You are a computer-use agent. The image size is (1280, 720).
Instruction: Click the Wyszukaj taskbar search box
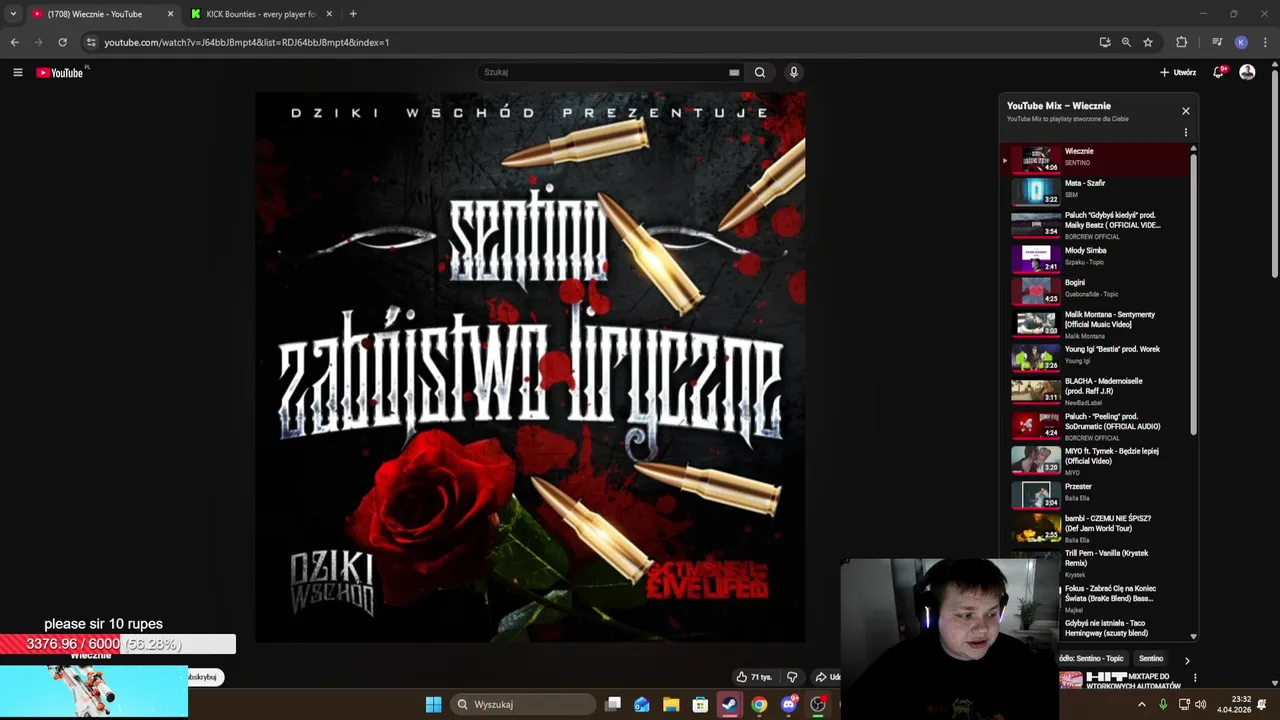(523, 704)
